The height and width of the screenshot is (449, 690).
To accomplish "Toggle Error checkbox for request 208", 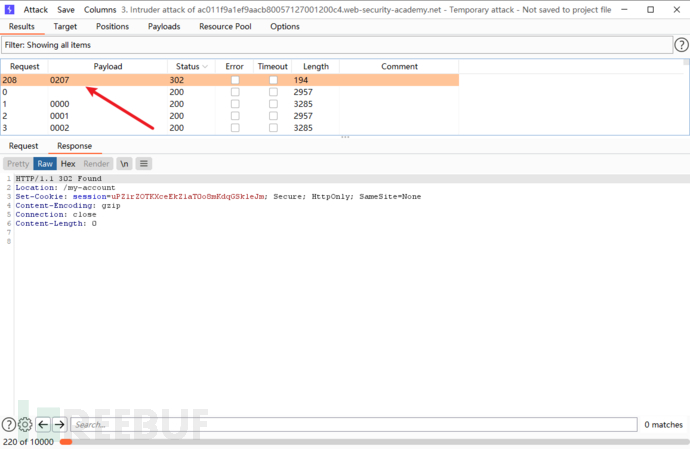I will coord(235,80).
